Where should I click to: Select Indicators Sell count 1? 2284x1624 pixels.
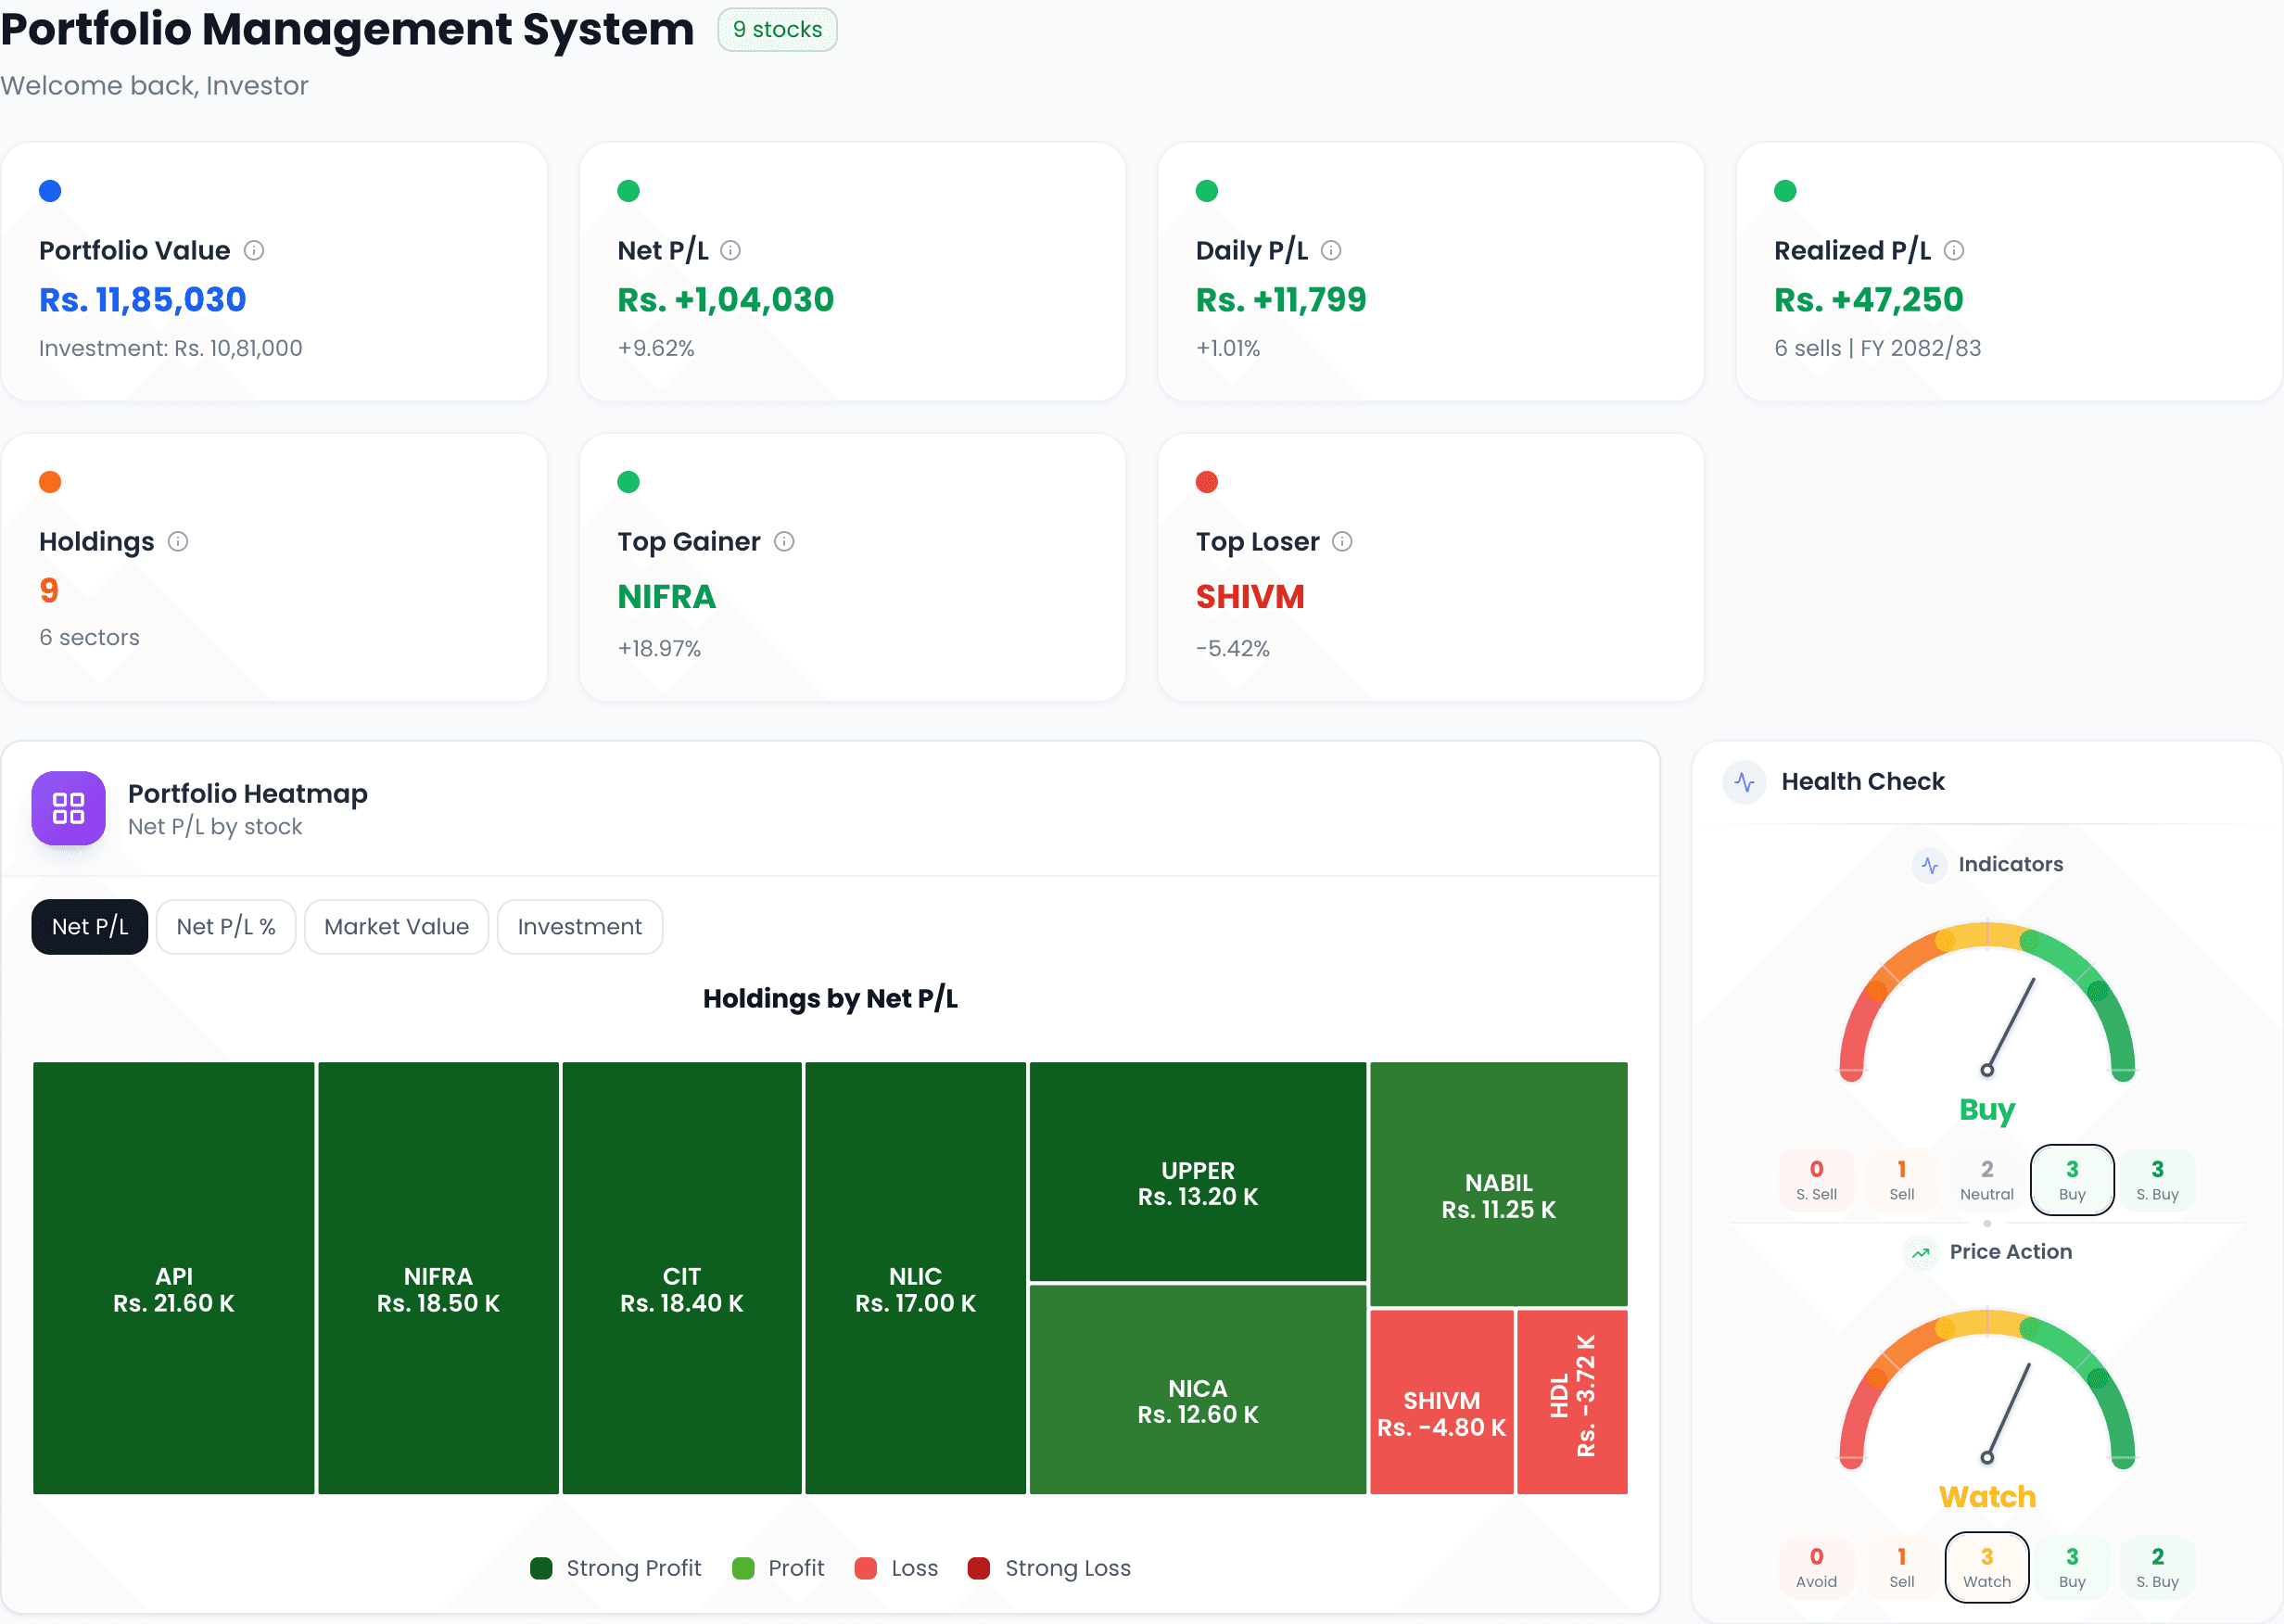click(x=1902, y=1180)
